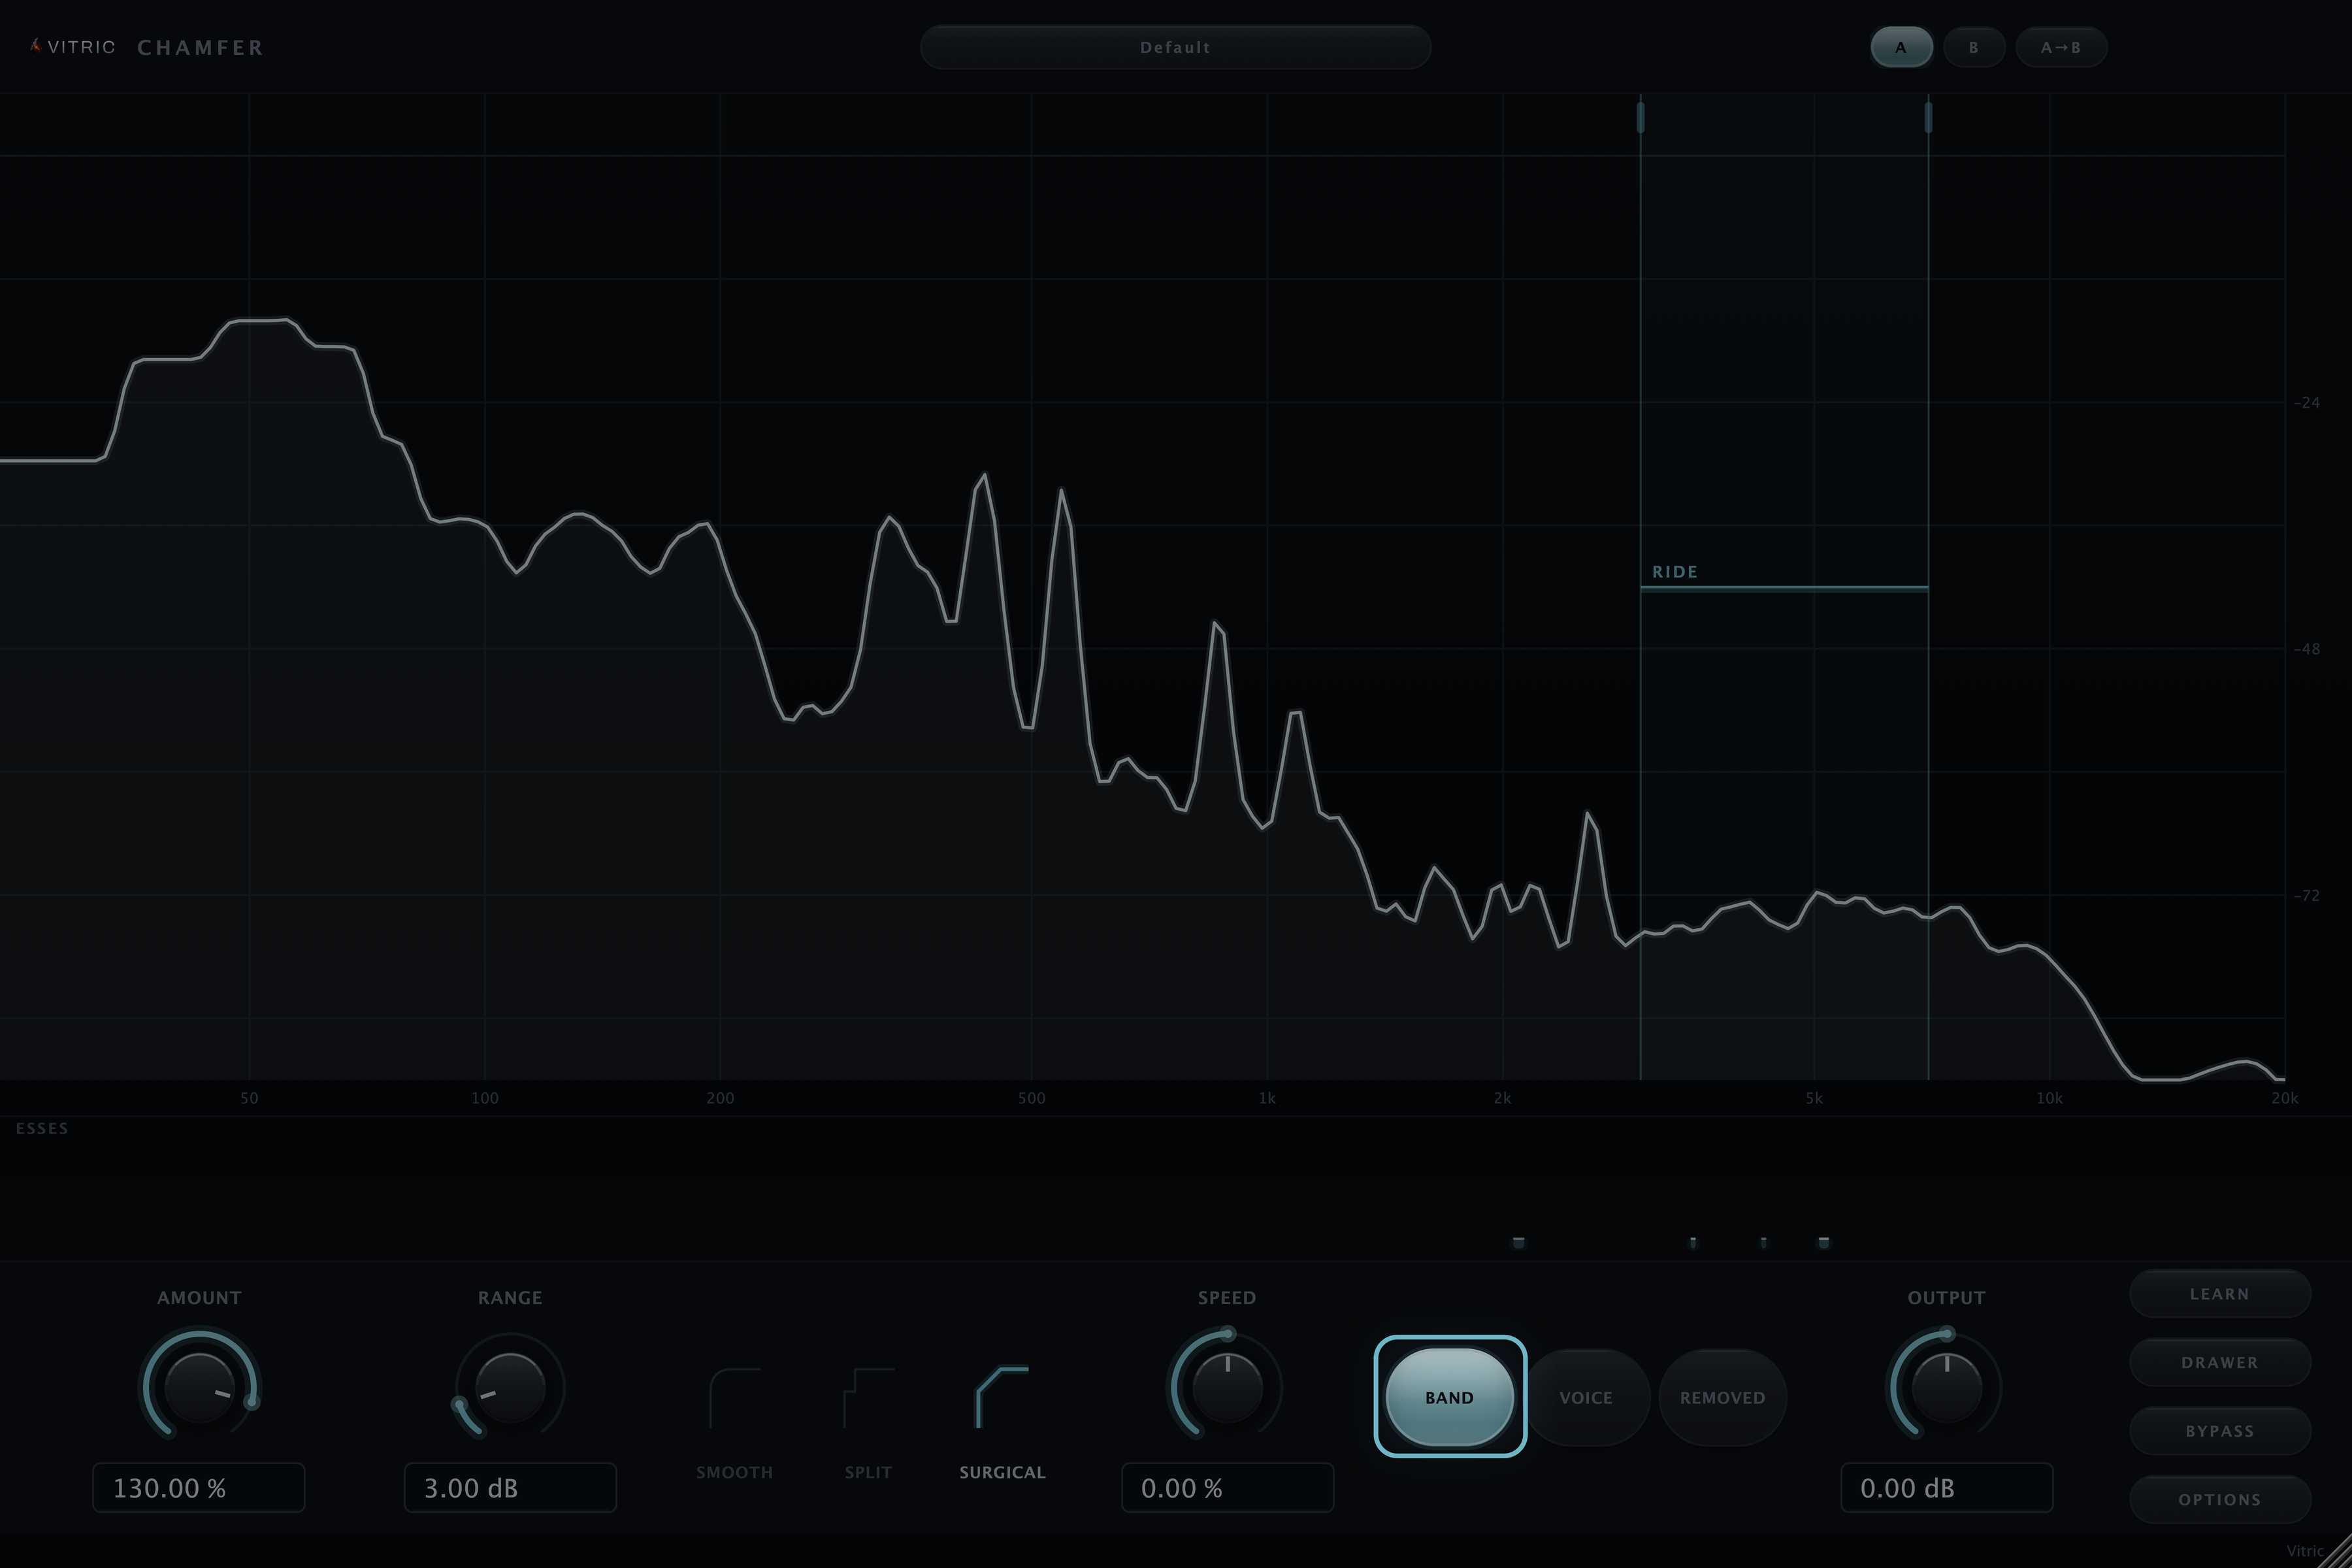Switch to state B
This screenshot has width=2352, height=1568.
click(x=1973, y=47)
